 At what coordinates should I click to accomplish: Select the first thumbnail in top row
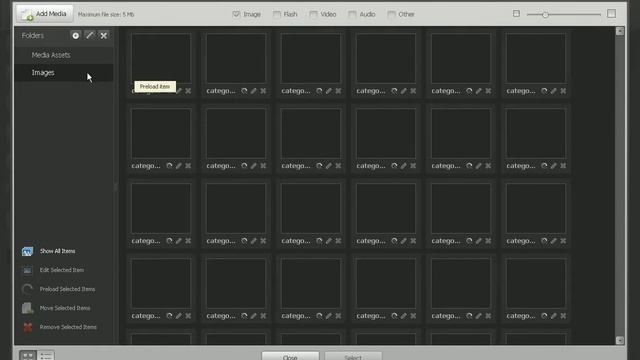pyautogui.click(x=161, y=58)
